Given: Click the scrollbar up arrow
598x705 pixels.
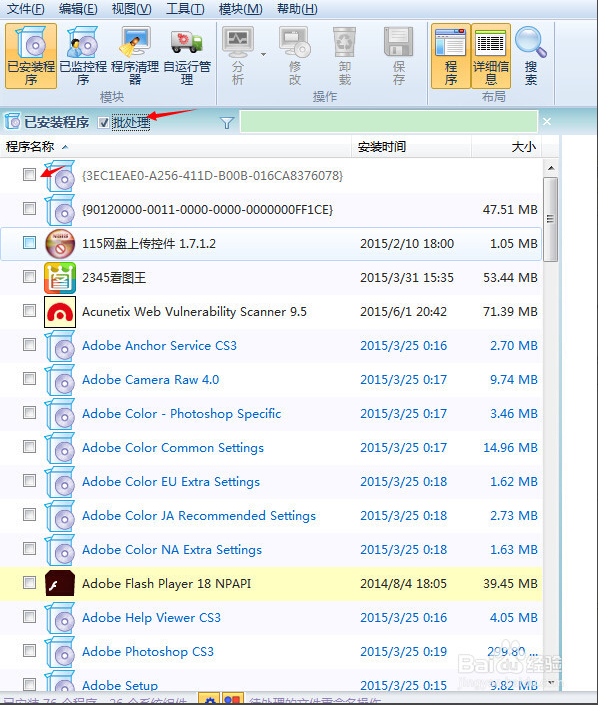Looking at the screenshot, I should (551, 168).
